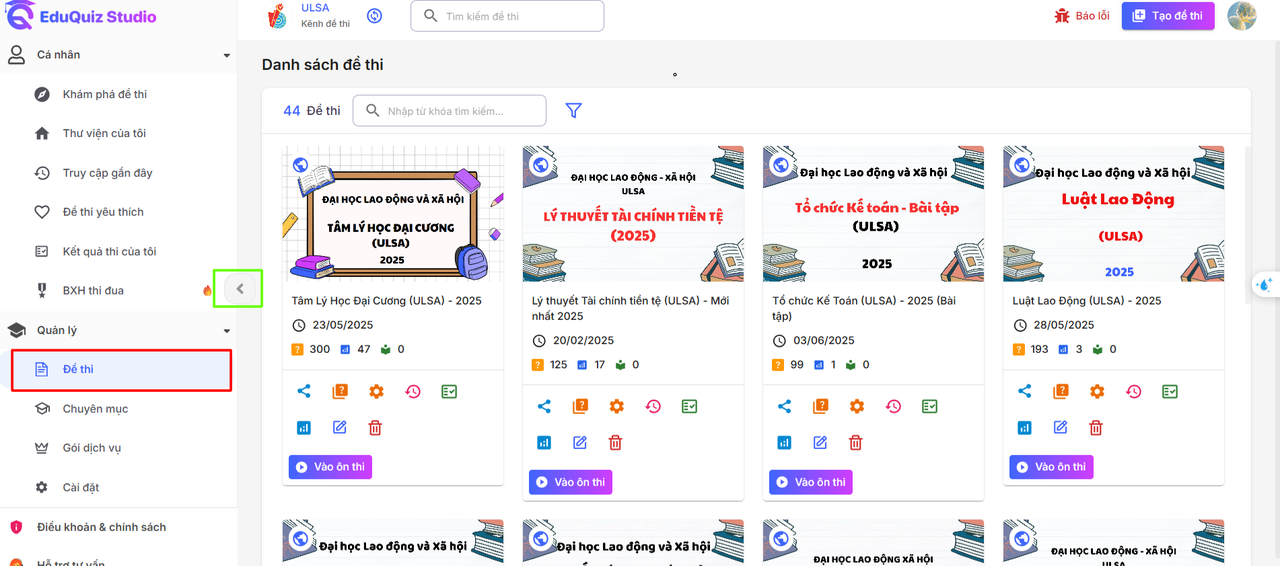Start Vào ôn thi for Lý thuyết Tài chính tiền tệ
The width and height of the screenshot is (1280, 566).
coord(570,482)
